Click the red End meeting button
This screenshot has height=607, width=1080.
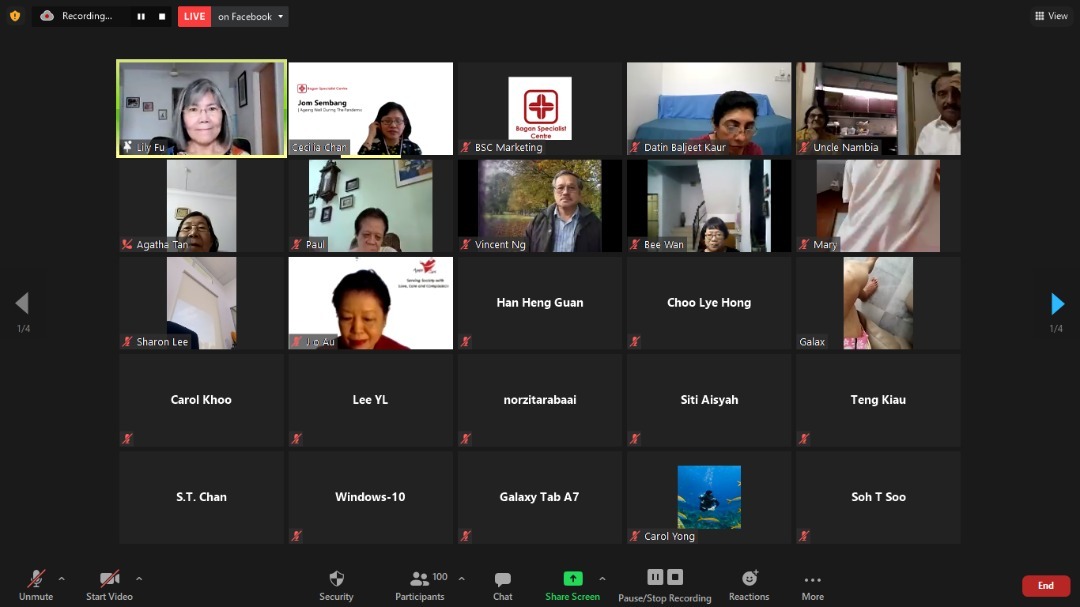click(1045, 586)
